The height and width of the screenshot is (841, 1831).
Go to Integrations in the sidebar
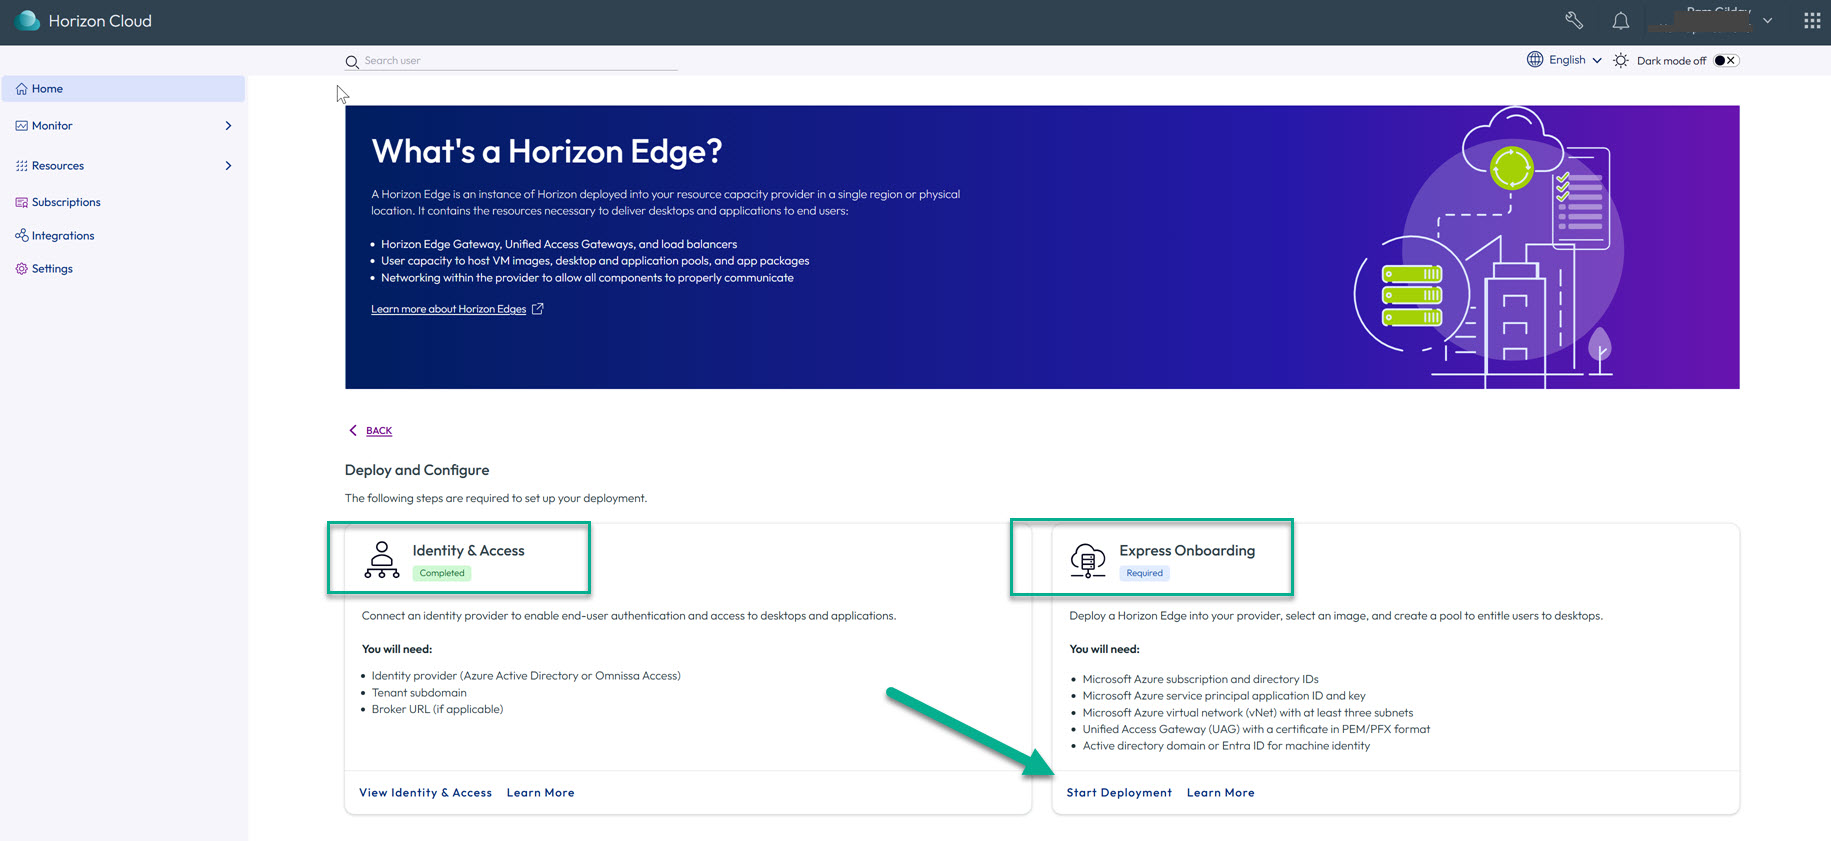click(x=63, y=236)
